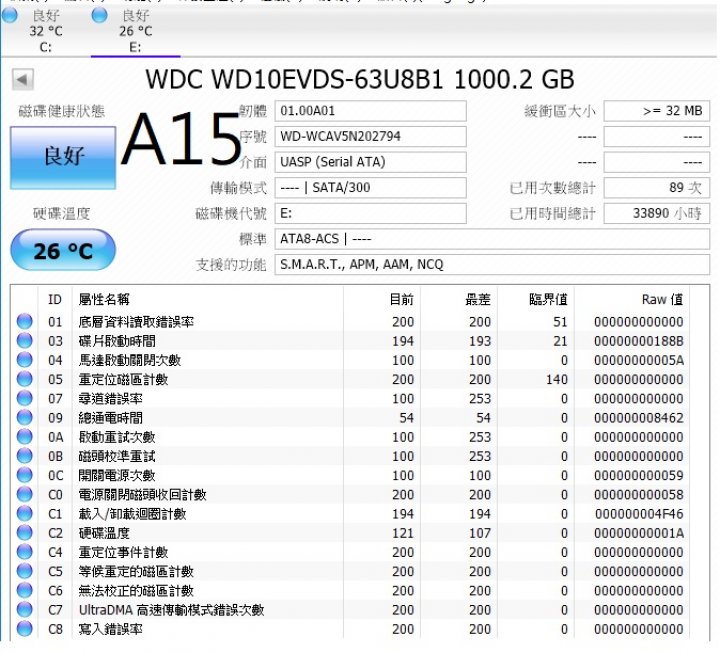Screen dimensions: 720x653
Task: Click the 臨界值 column header
Action: tap(535, 299)
